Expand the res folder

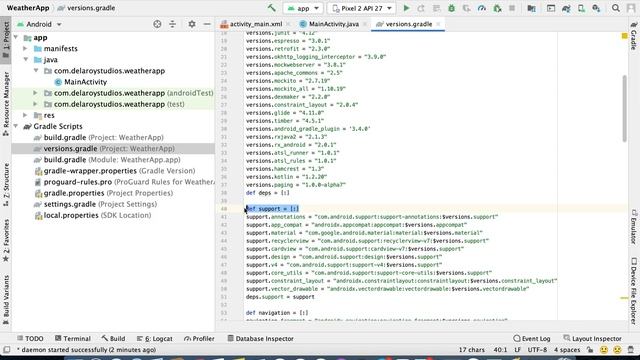tap(25, 115)
